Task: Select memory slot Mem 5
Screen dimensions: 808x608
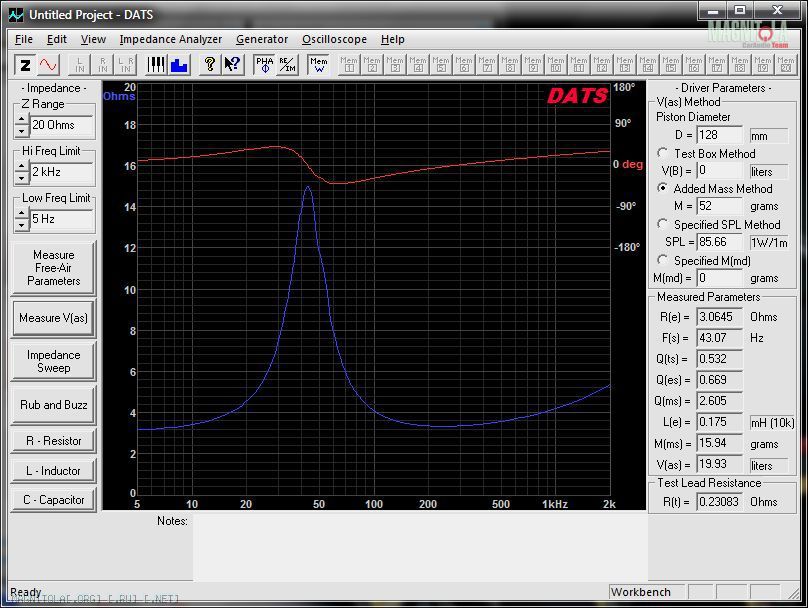Action: point(441,65)
